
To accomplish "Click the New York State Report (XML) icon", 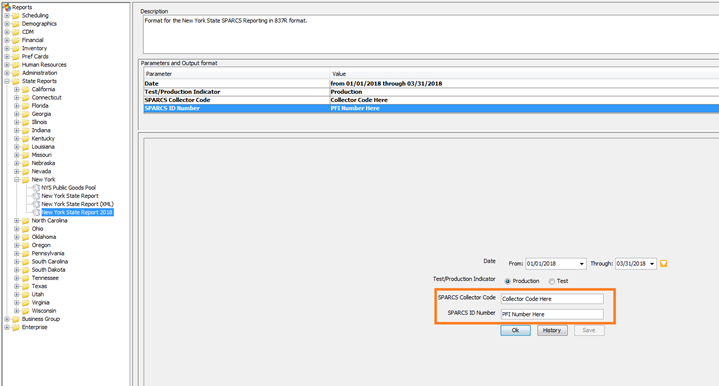I will (36, 204).
